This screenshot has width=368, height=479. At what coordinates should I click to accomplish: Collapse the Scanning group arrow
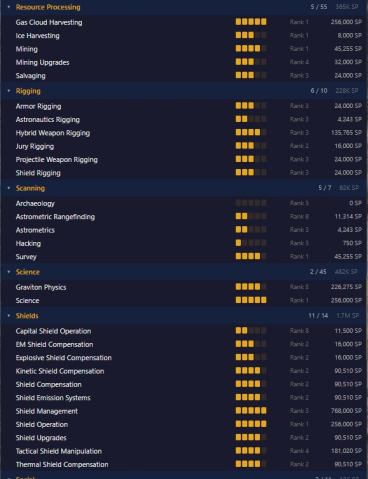pyautogui.click(x=9, y=188)
